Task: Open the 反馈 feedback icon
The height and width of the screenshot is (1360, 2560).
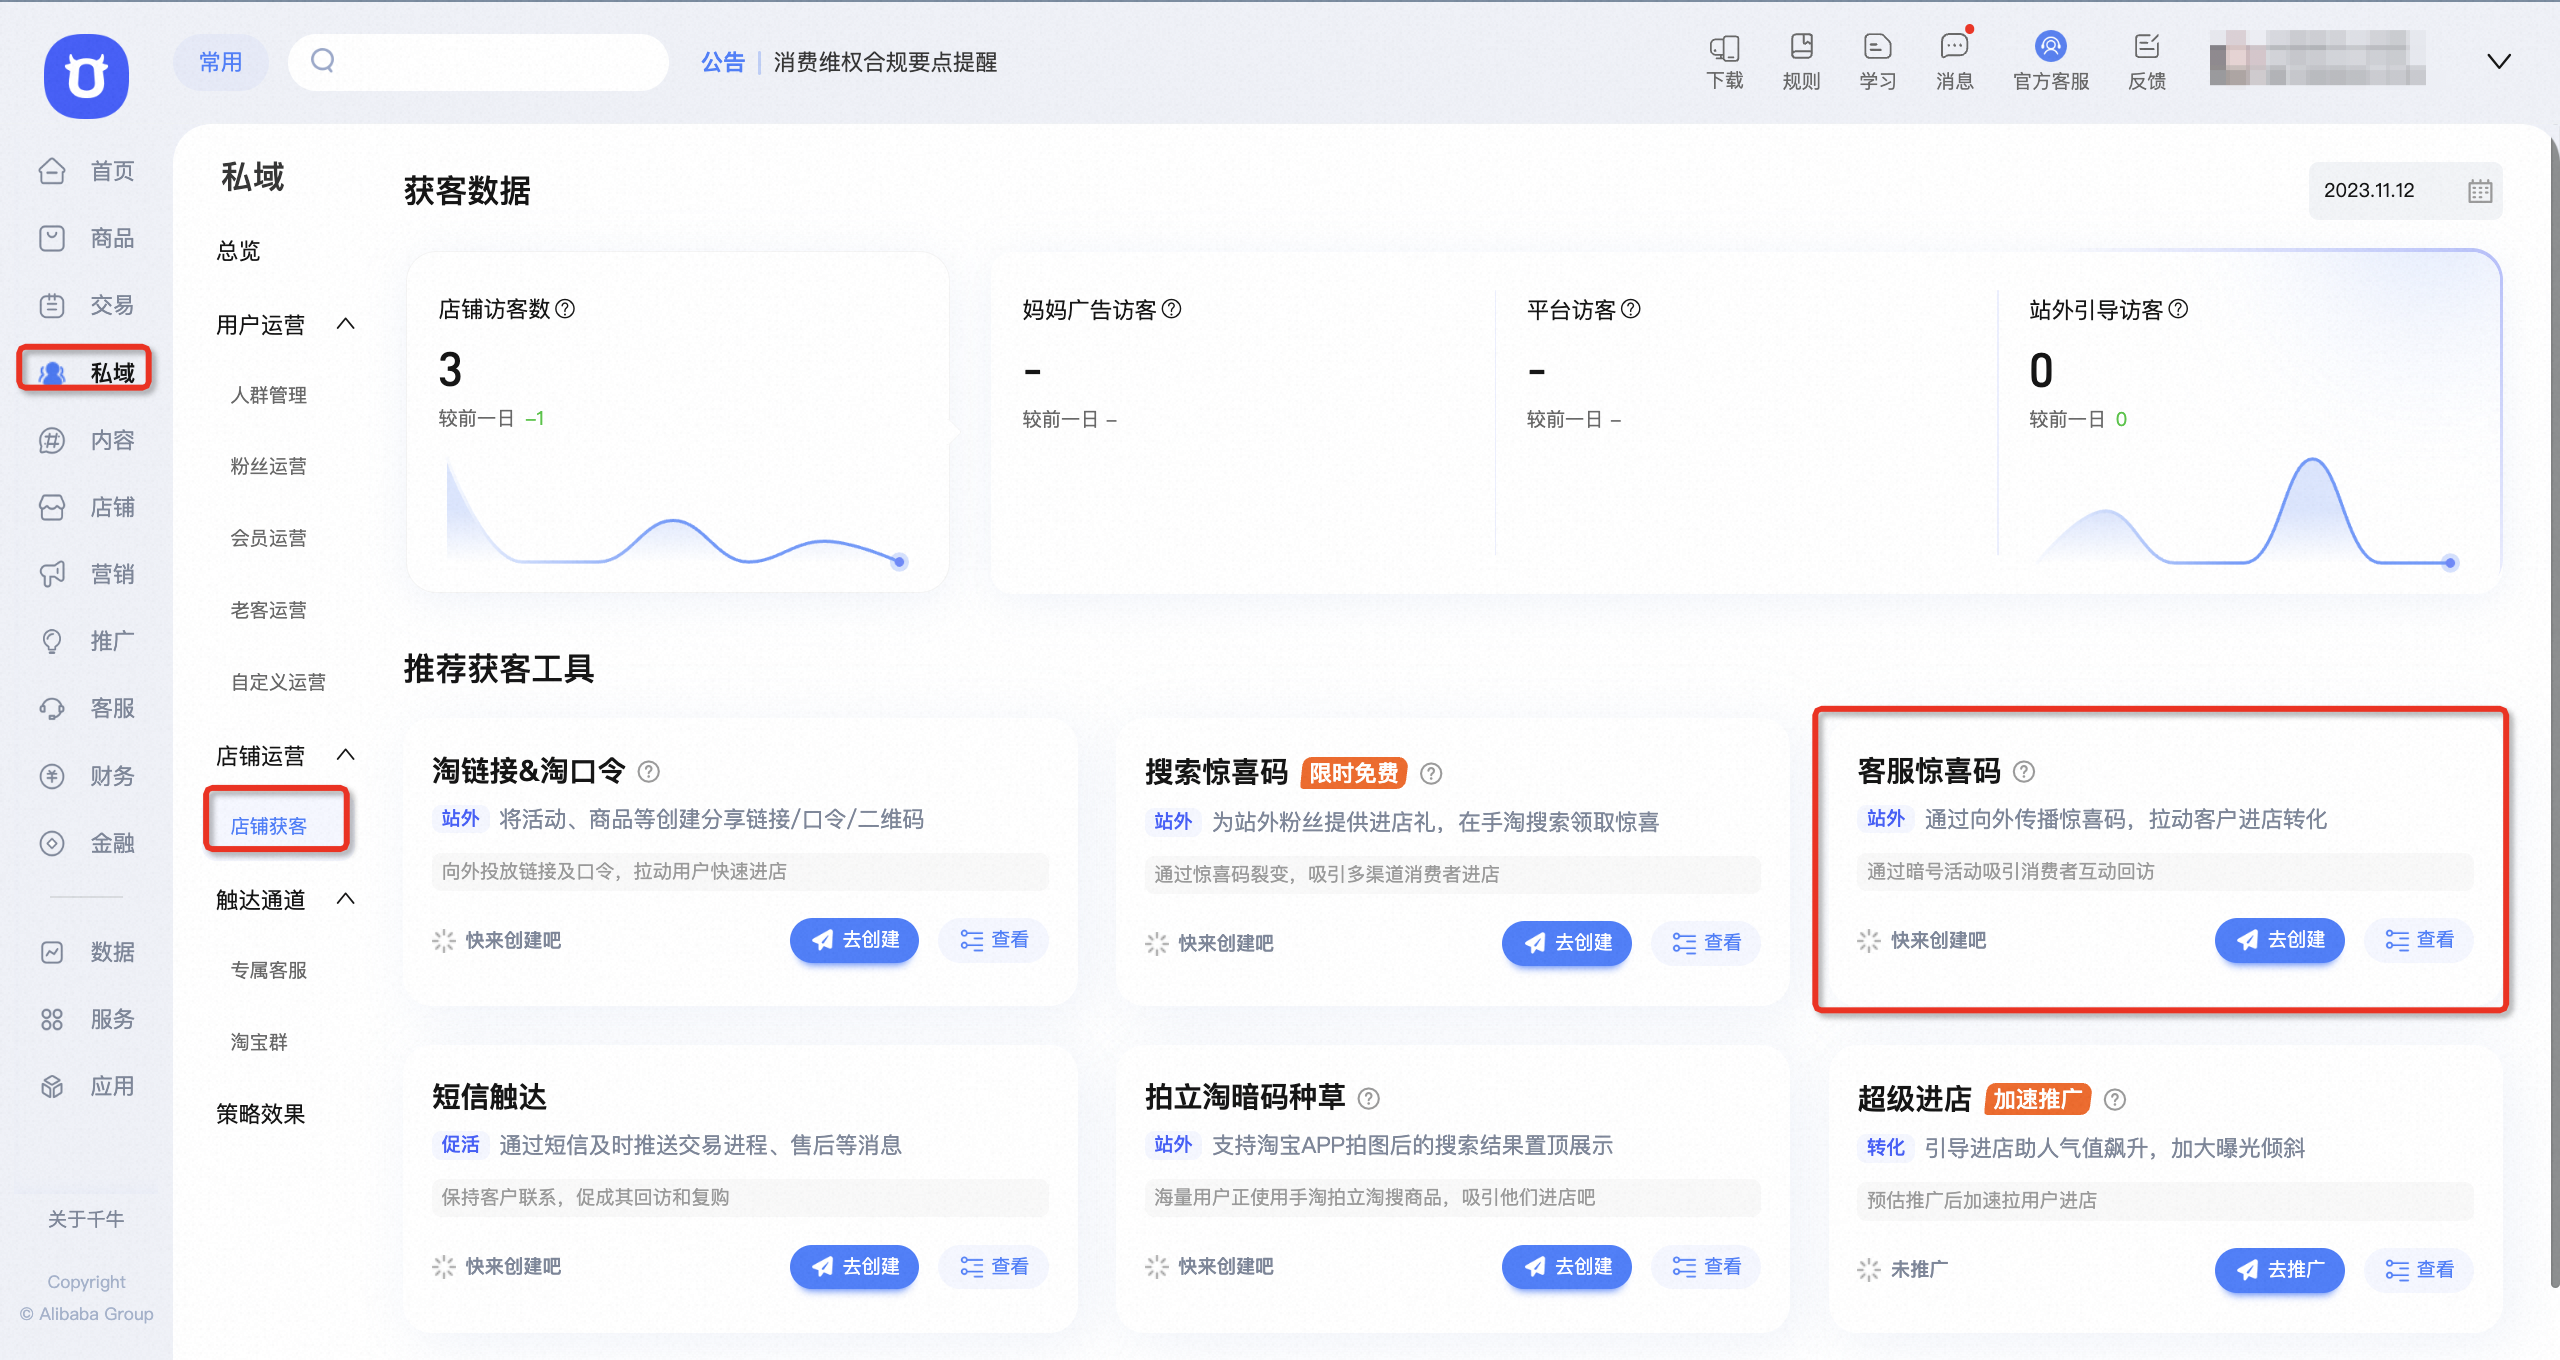Action: [x=2147, y=62]
